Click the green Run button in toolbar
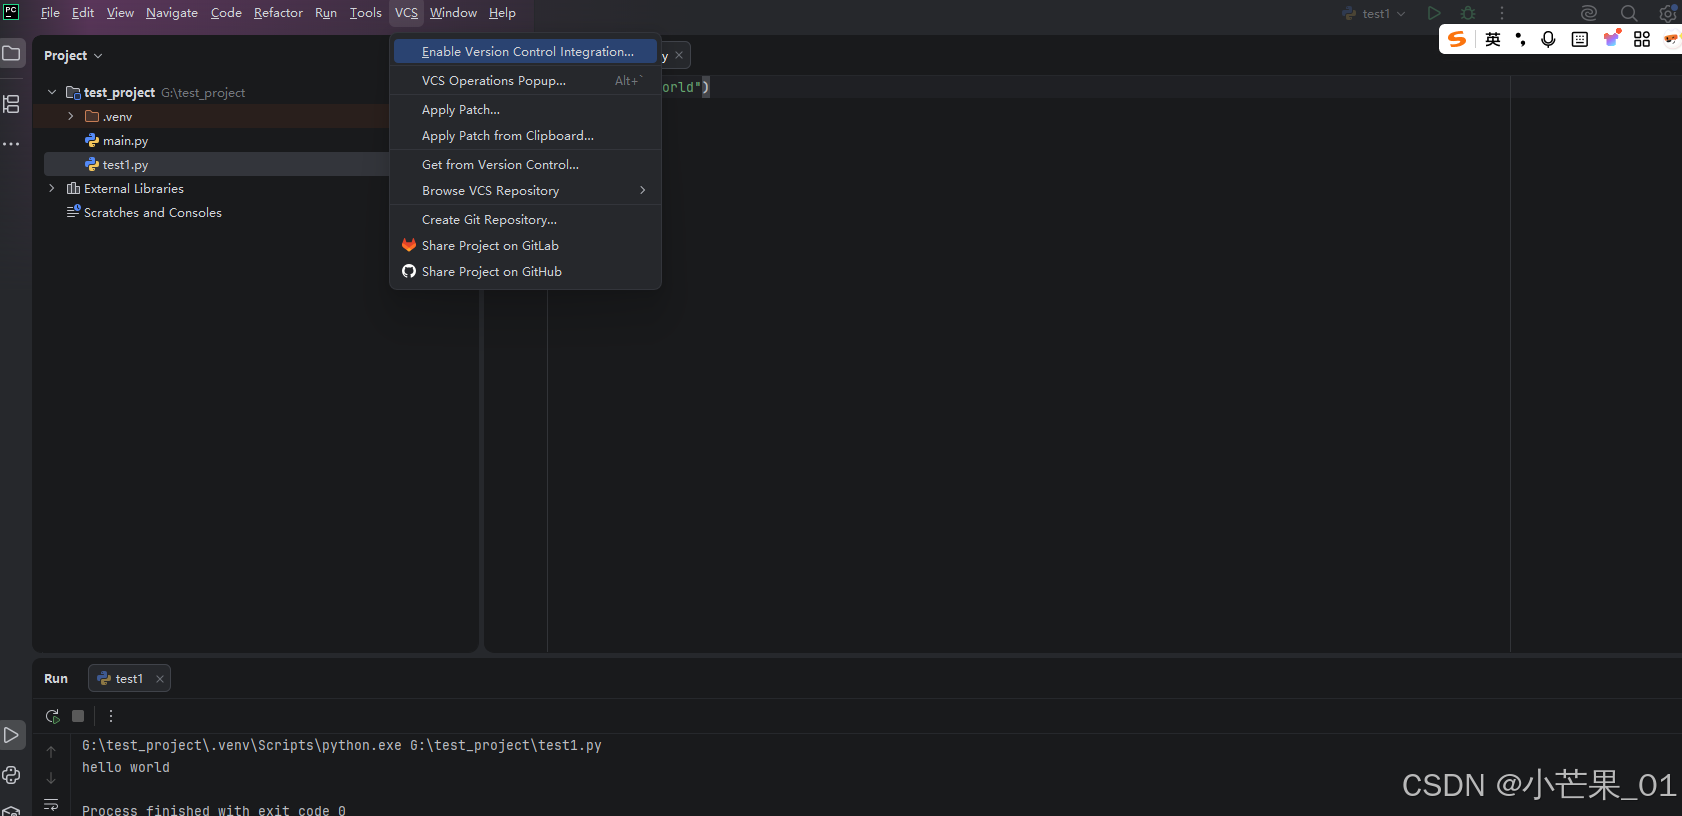 point(1434,13)
